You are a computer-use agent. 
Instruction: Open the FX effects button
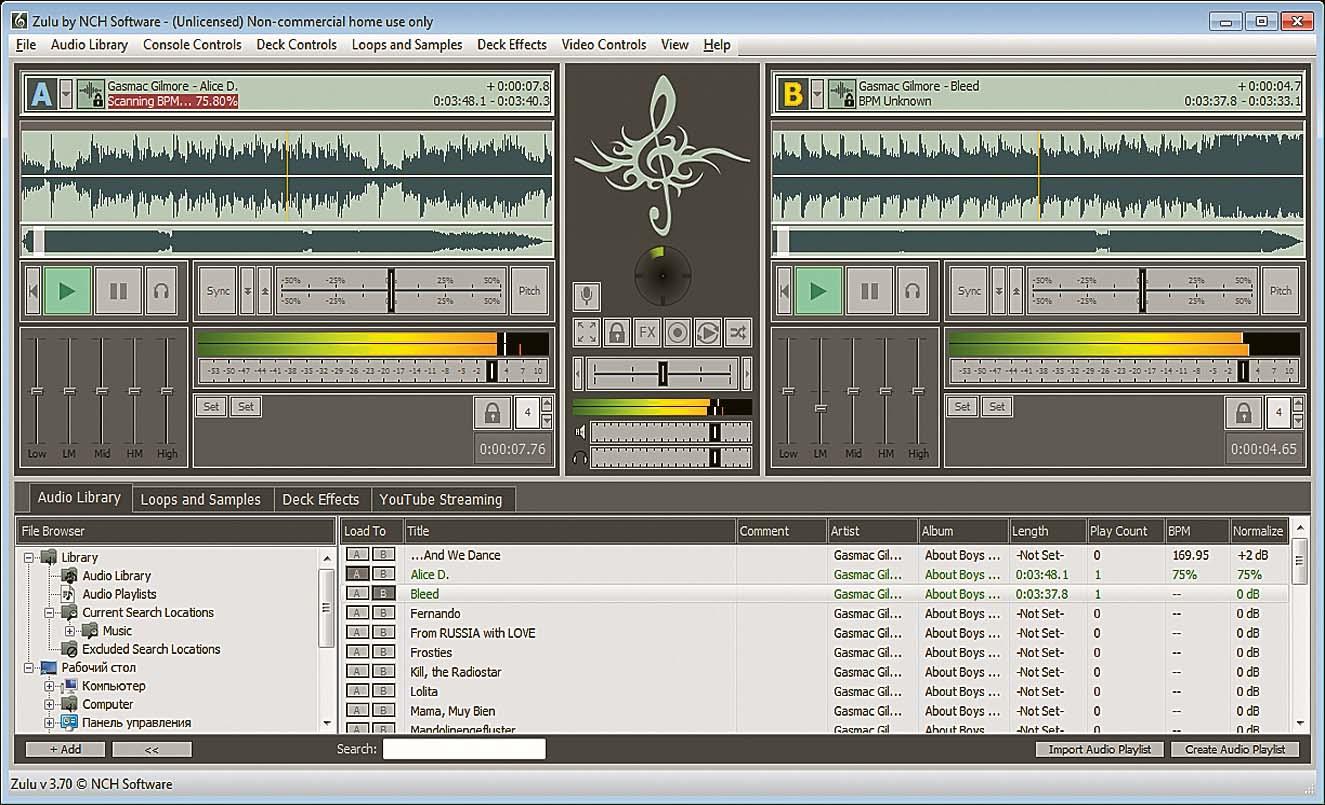(647, 332)
